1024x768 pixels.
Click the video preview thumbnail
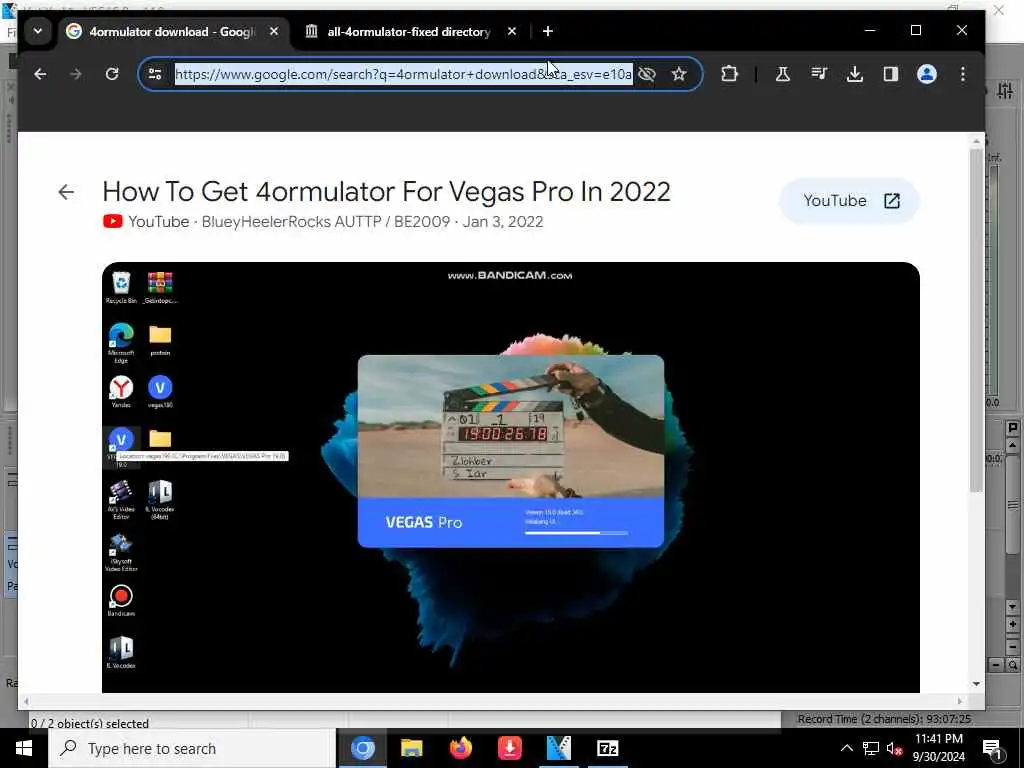click(511, 477)
